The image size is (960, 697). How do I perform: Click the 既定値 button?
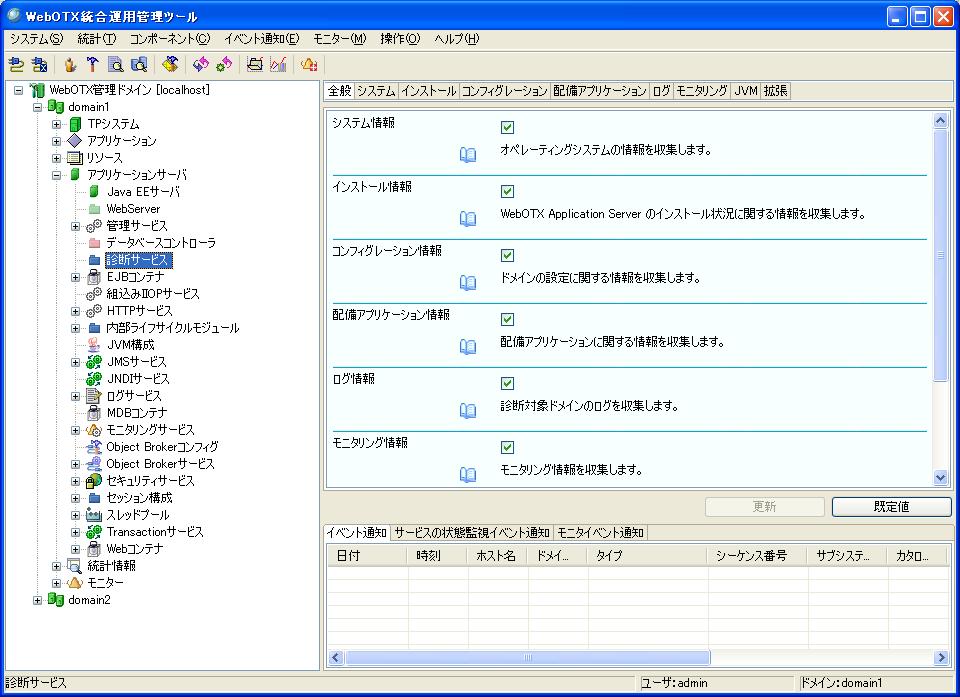click(x=891, y=507)
